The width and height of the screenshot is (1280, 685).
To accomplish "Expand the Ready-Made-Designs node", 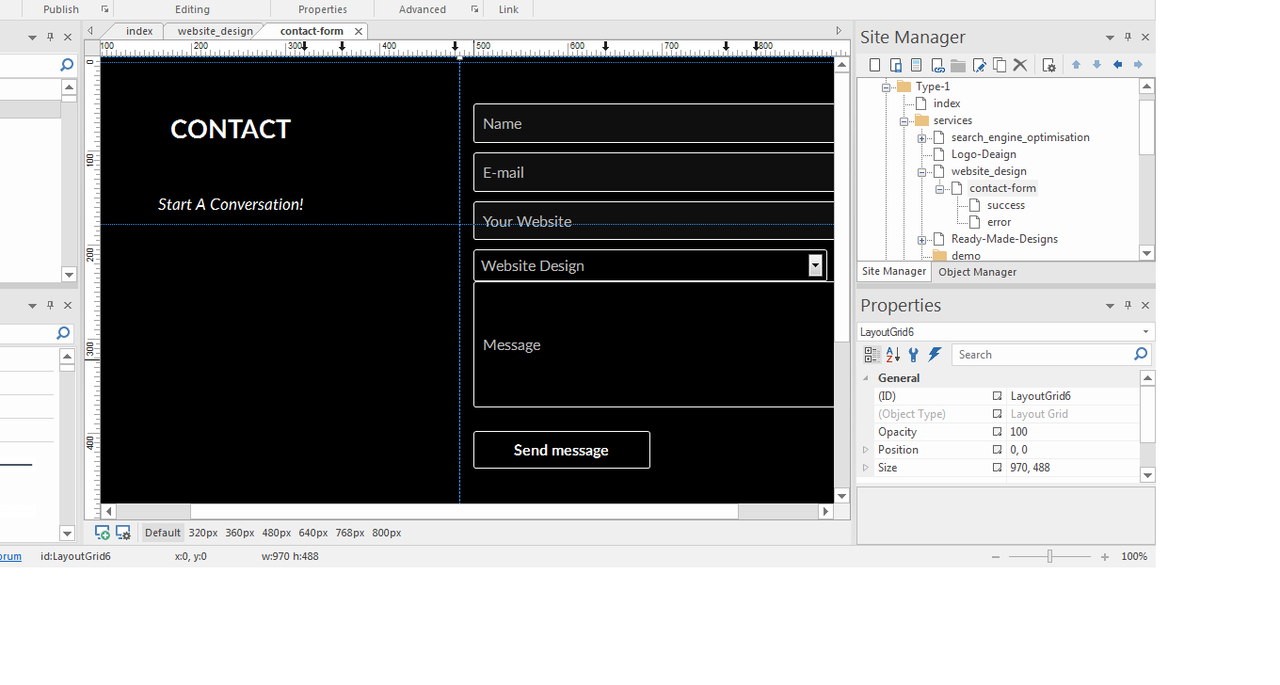I will [922, 240].
